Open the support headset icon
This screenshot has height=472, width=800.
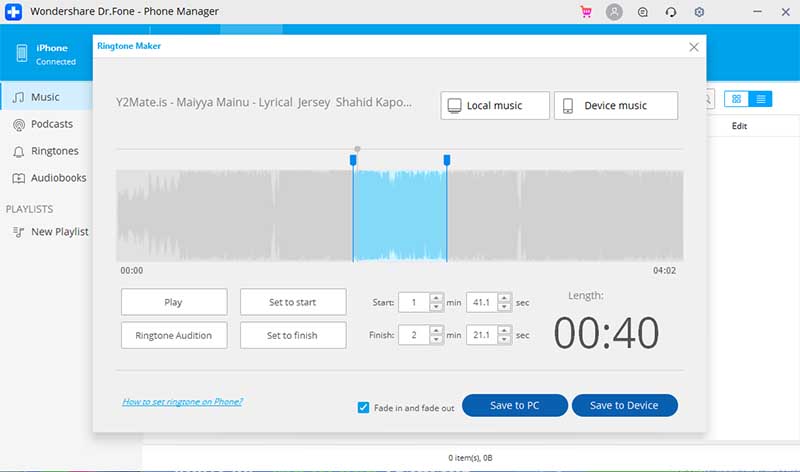pos(670,12)
